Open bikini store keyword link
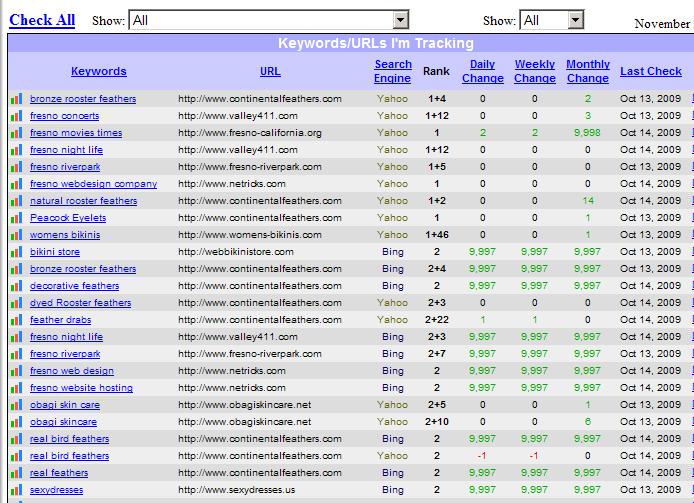Viewport: 694px width, 503px height. click(55, 252)
